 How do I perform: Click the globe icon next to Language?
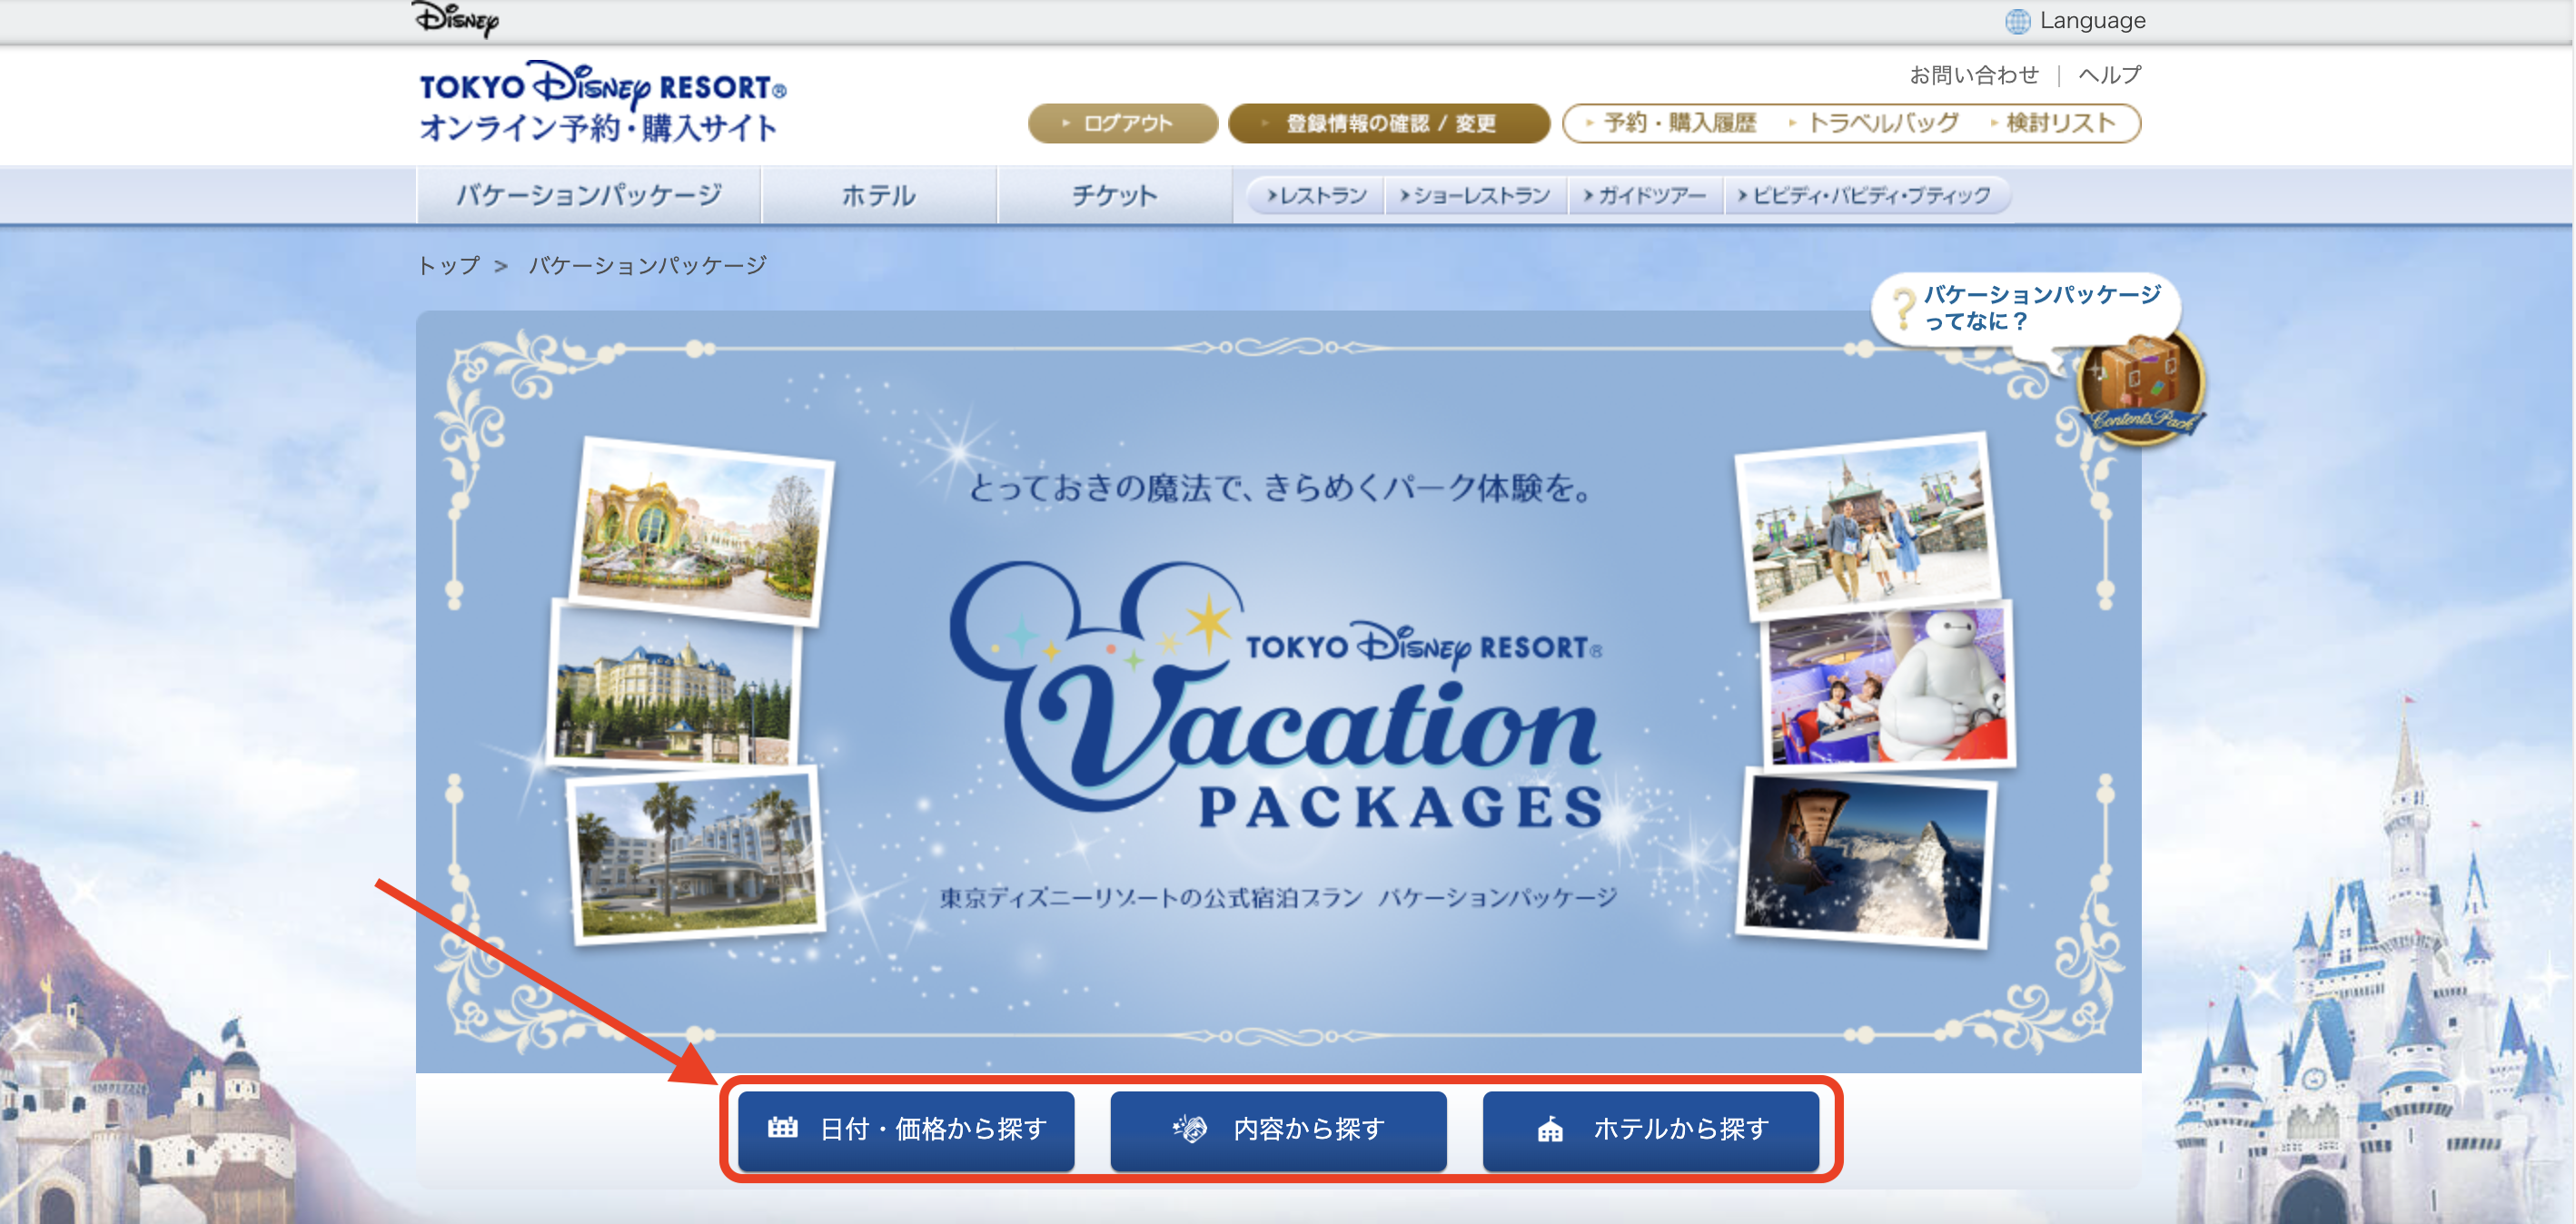click(x=2017, y=21)
